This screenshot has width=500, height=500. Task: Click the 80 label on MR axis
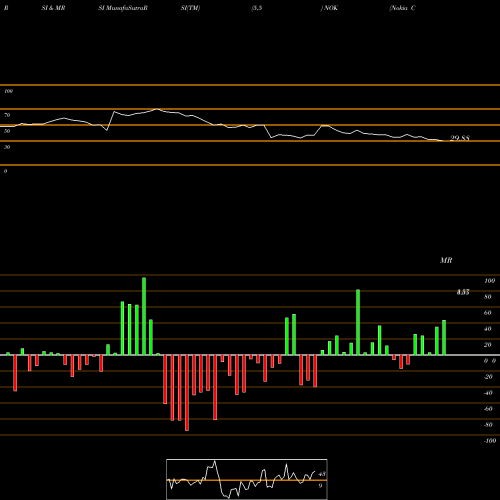pyautogui.click(x=488, y=297)
